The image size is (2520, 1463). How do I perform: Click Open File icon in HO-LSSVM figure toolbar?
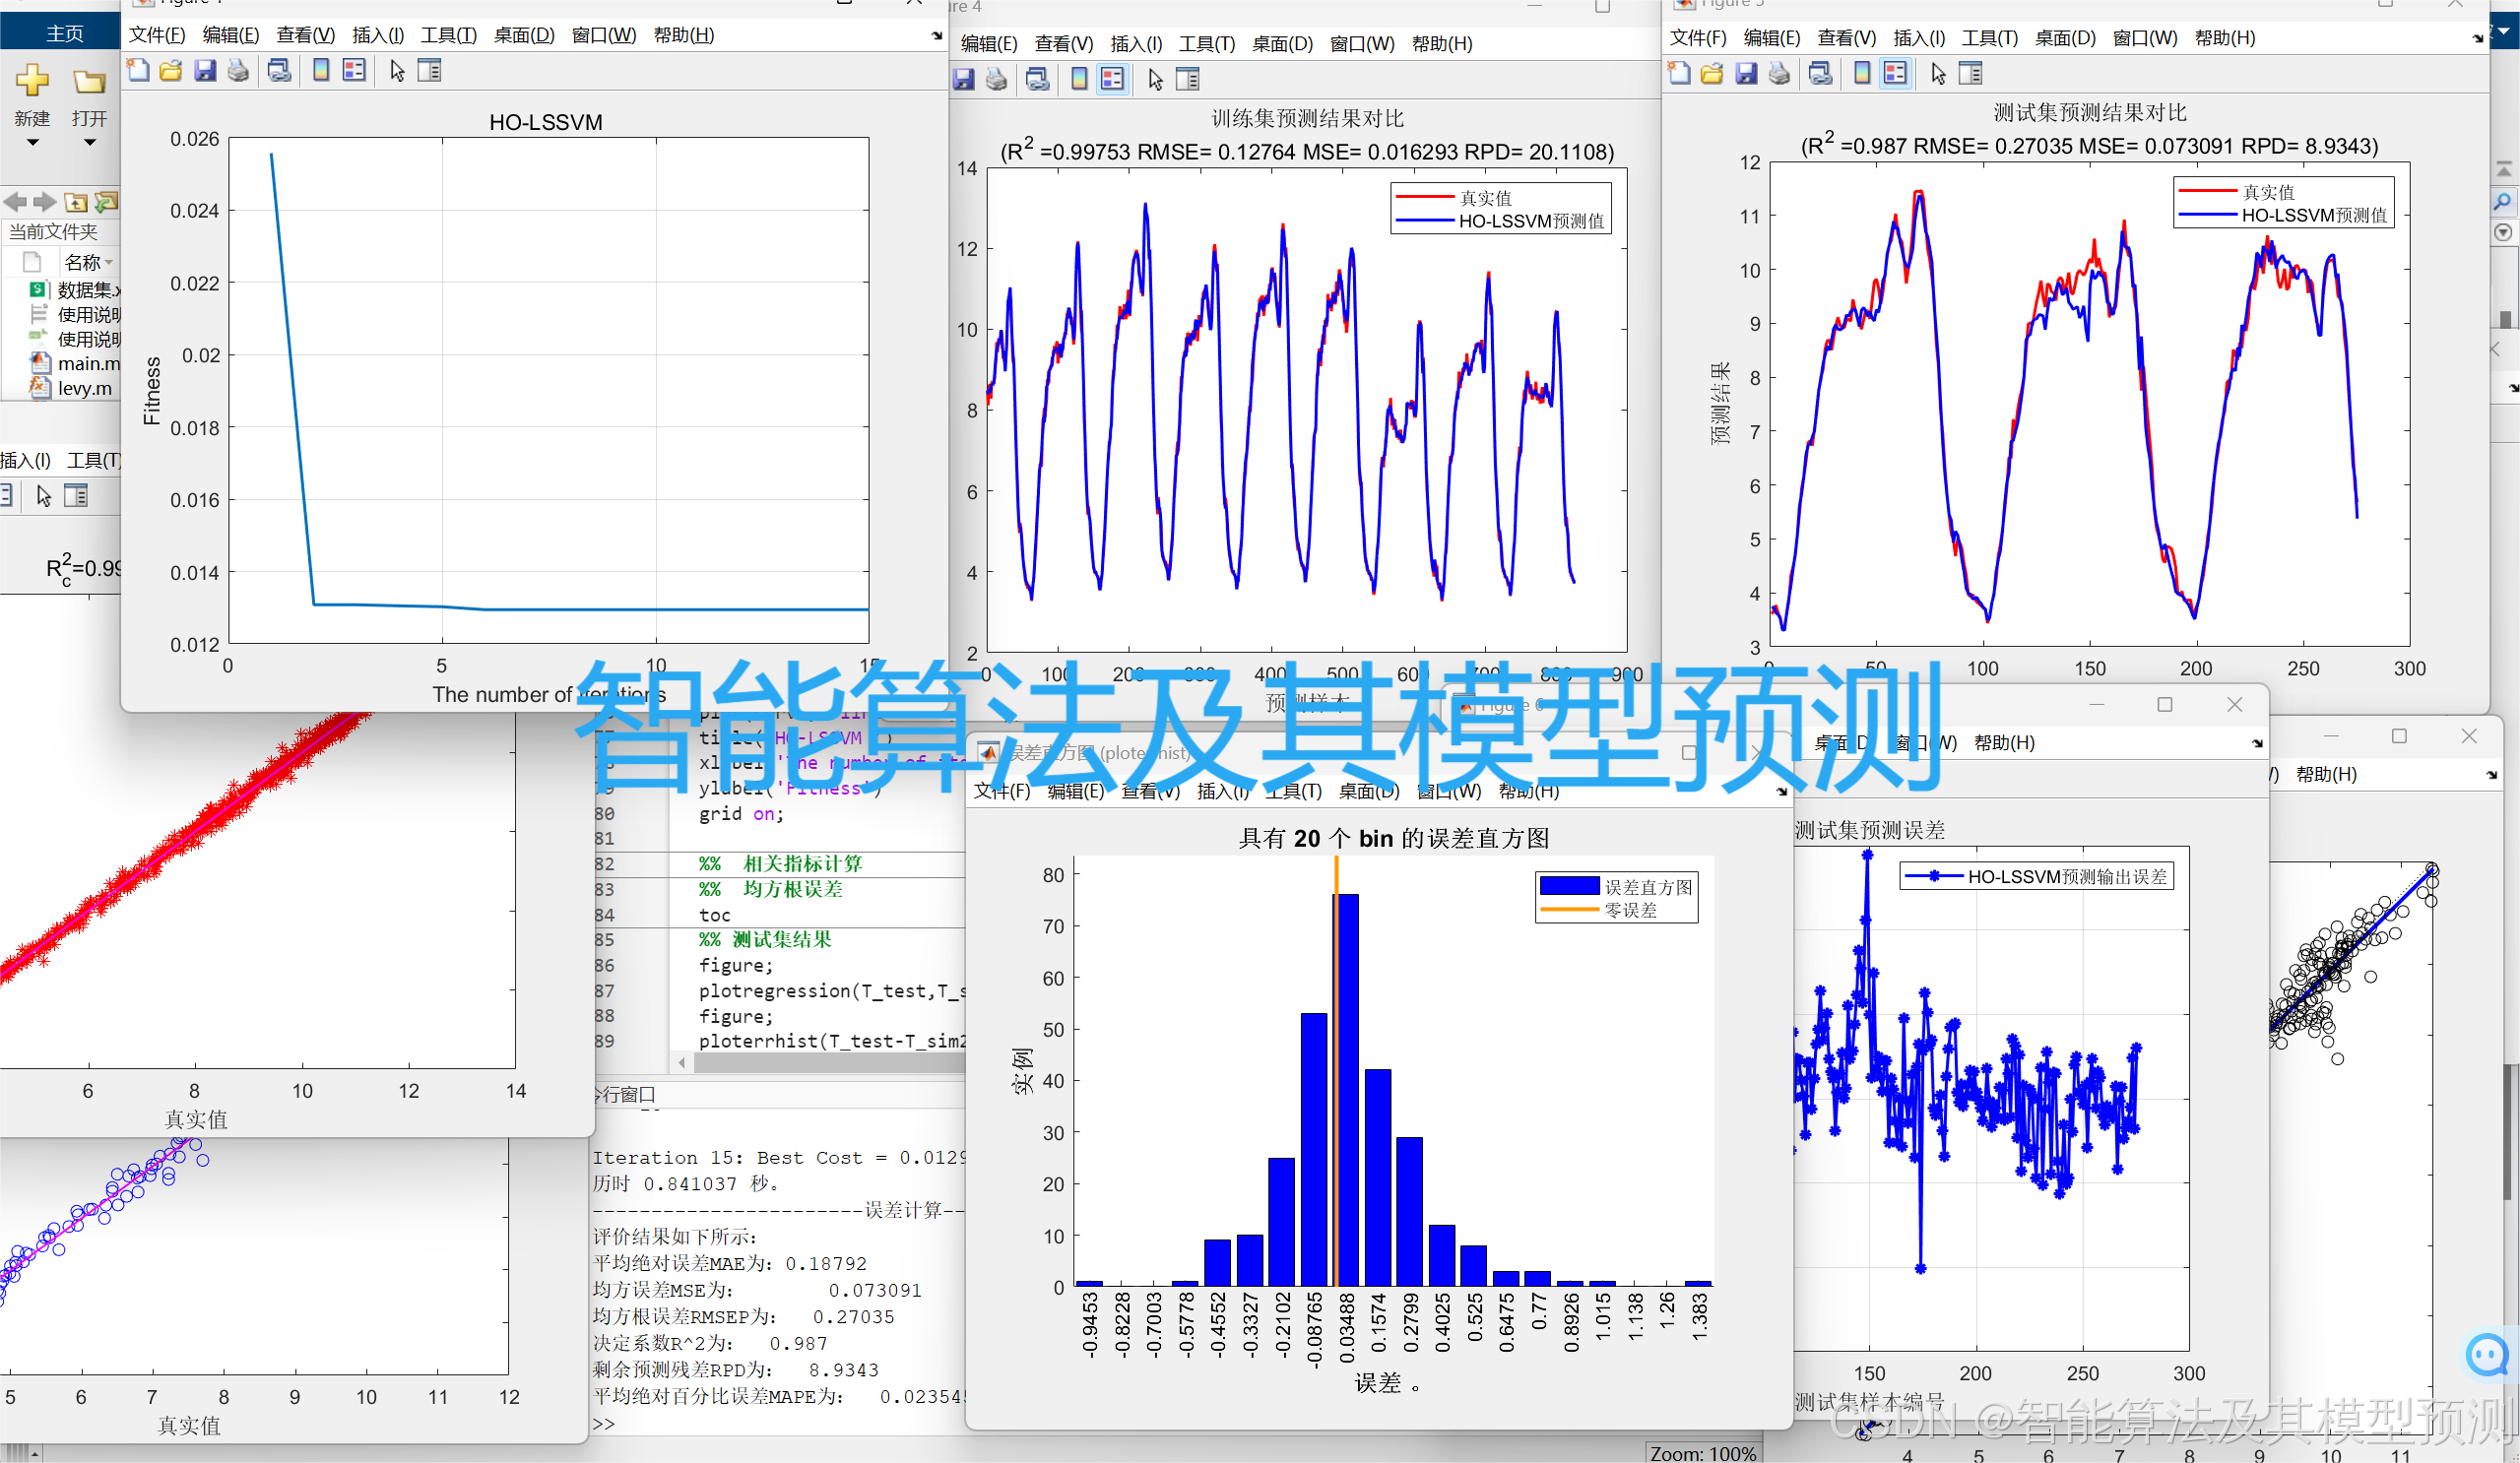coord(171,71)
